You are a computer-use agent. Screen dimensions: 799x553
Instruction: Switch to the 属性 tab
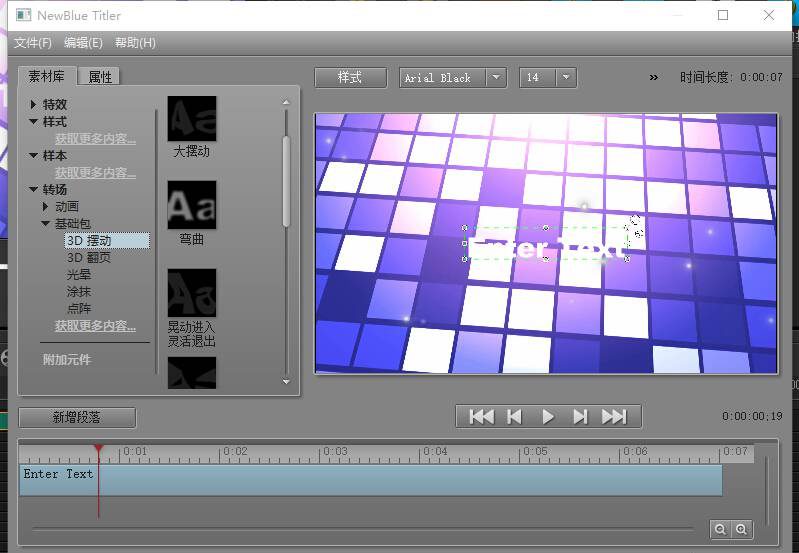point(100,76)
